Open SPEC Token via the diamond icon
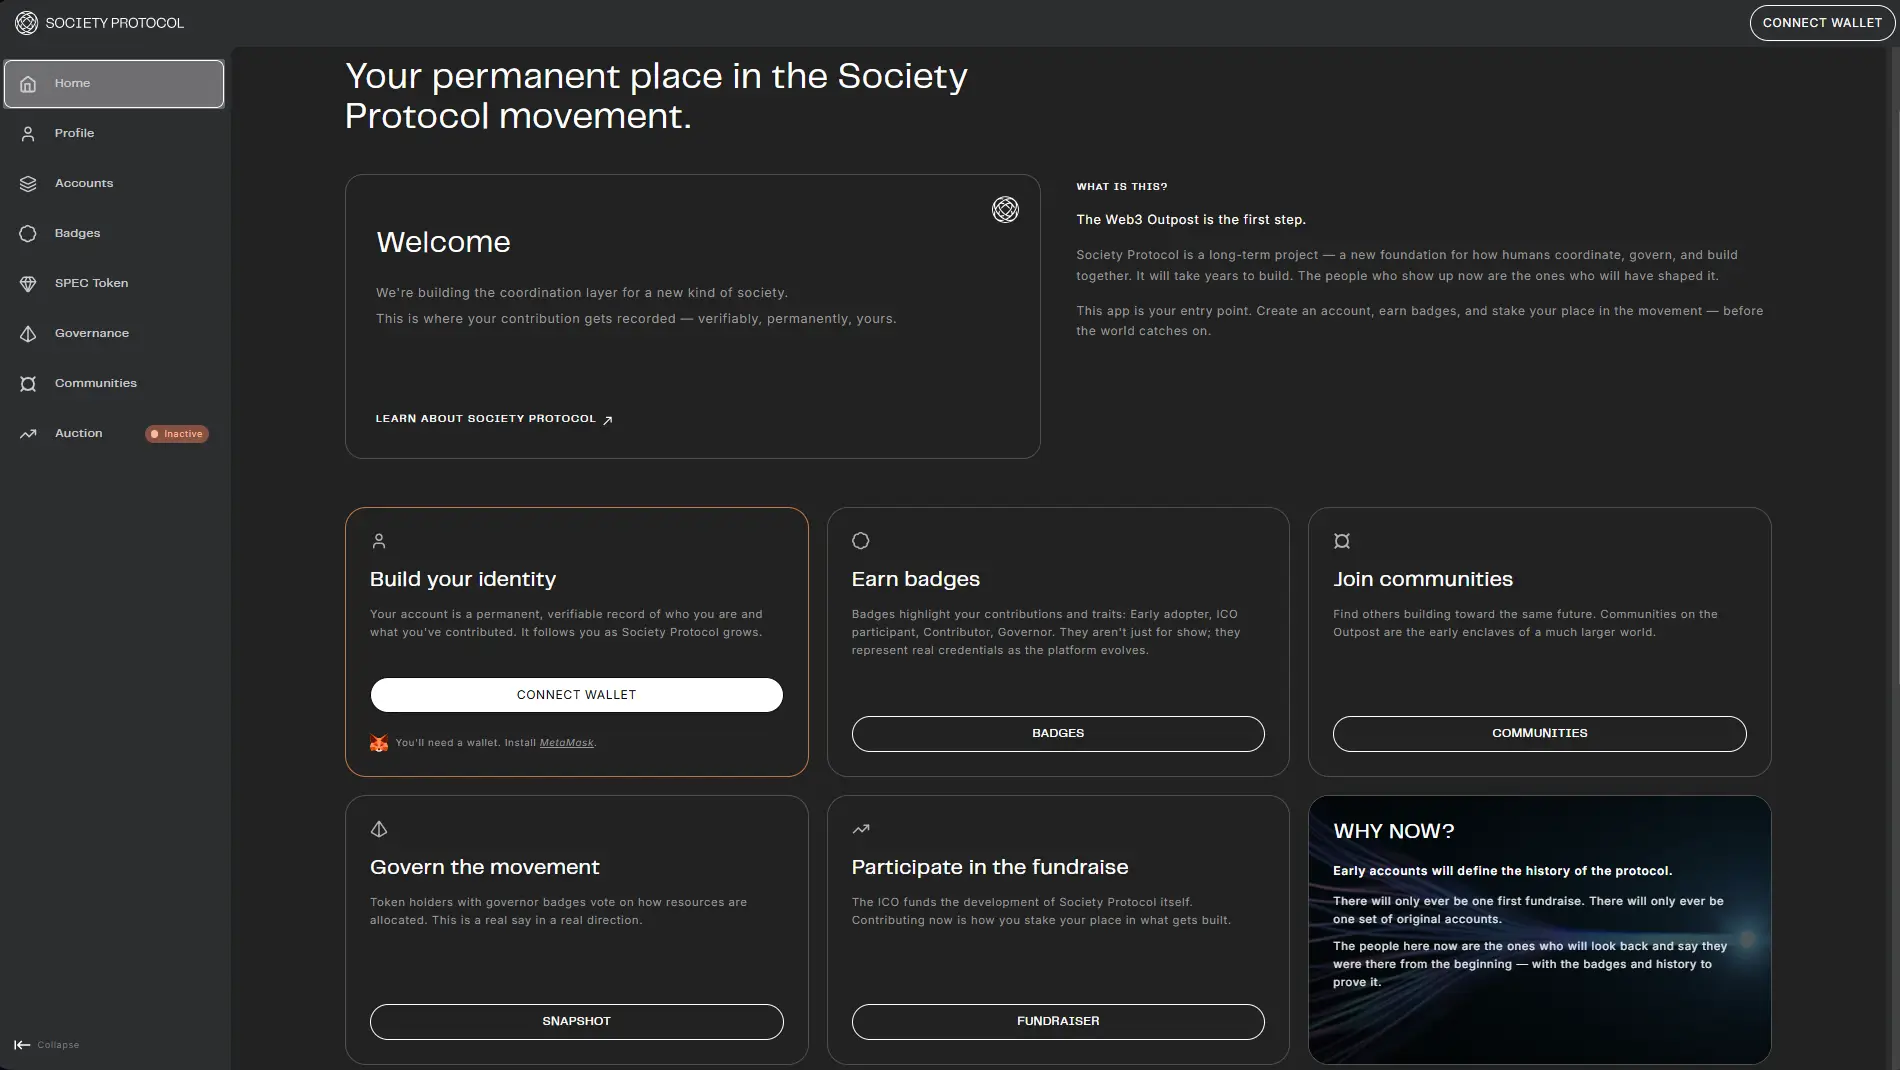Screen dimensions: 1900x1070 [x=28, y=284]
